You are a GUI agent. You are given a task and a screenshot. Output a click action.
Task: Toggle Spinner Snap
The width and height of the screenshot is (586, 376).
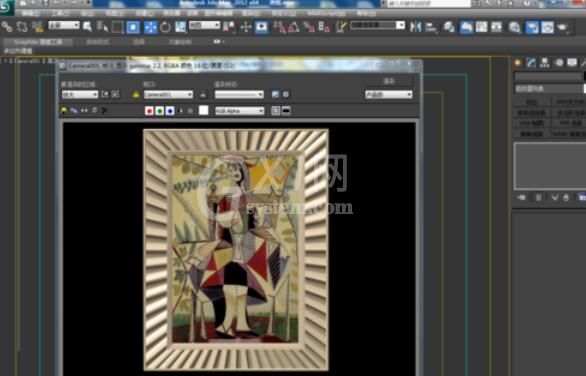[x=324, y=27]
